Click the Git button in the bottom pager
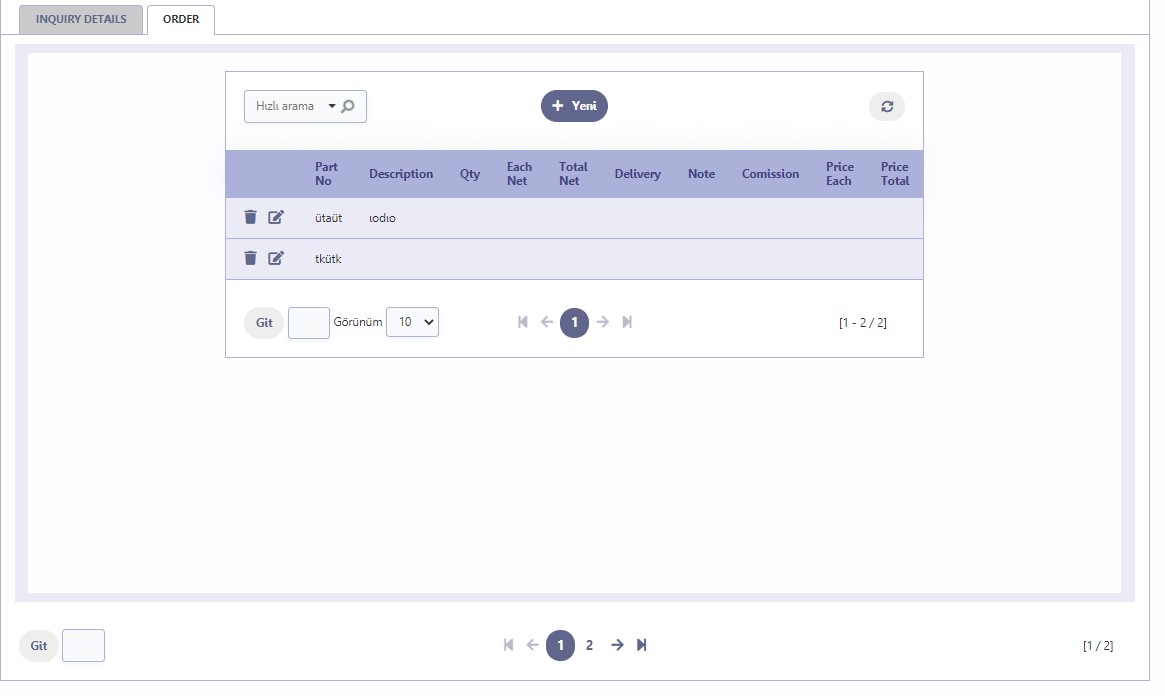The image size is (1165, 696). click(x=39, y=645)
